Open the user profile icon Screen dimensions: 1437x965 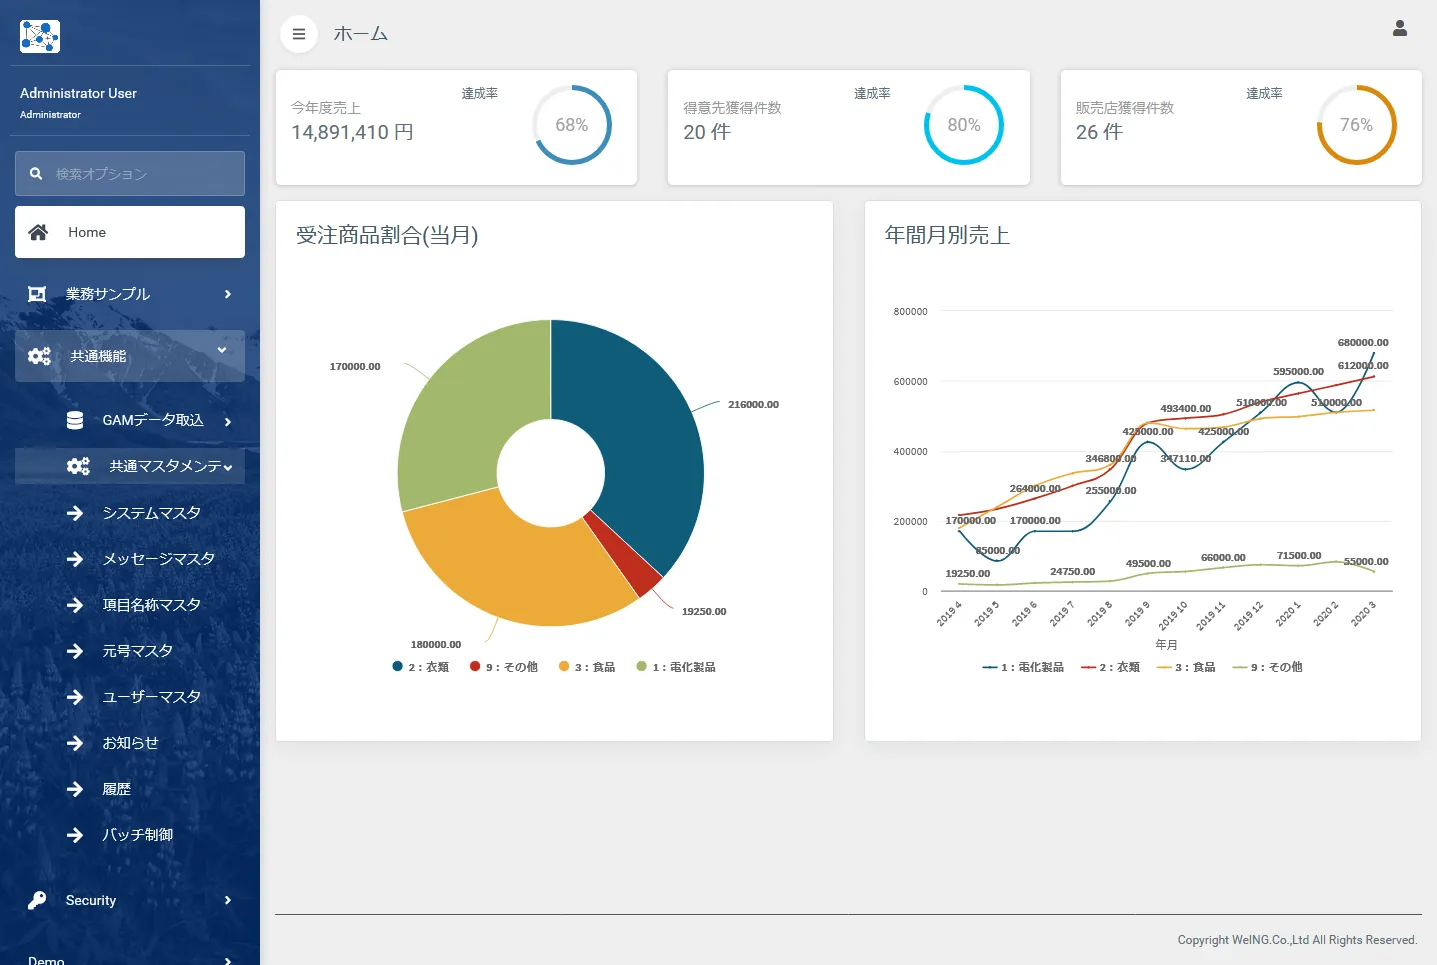(x=1399, y=29)
